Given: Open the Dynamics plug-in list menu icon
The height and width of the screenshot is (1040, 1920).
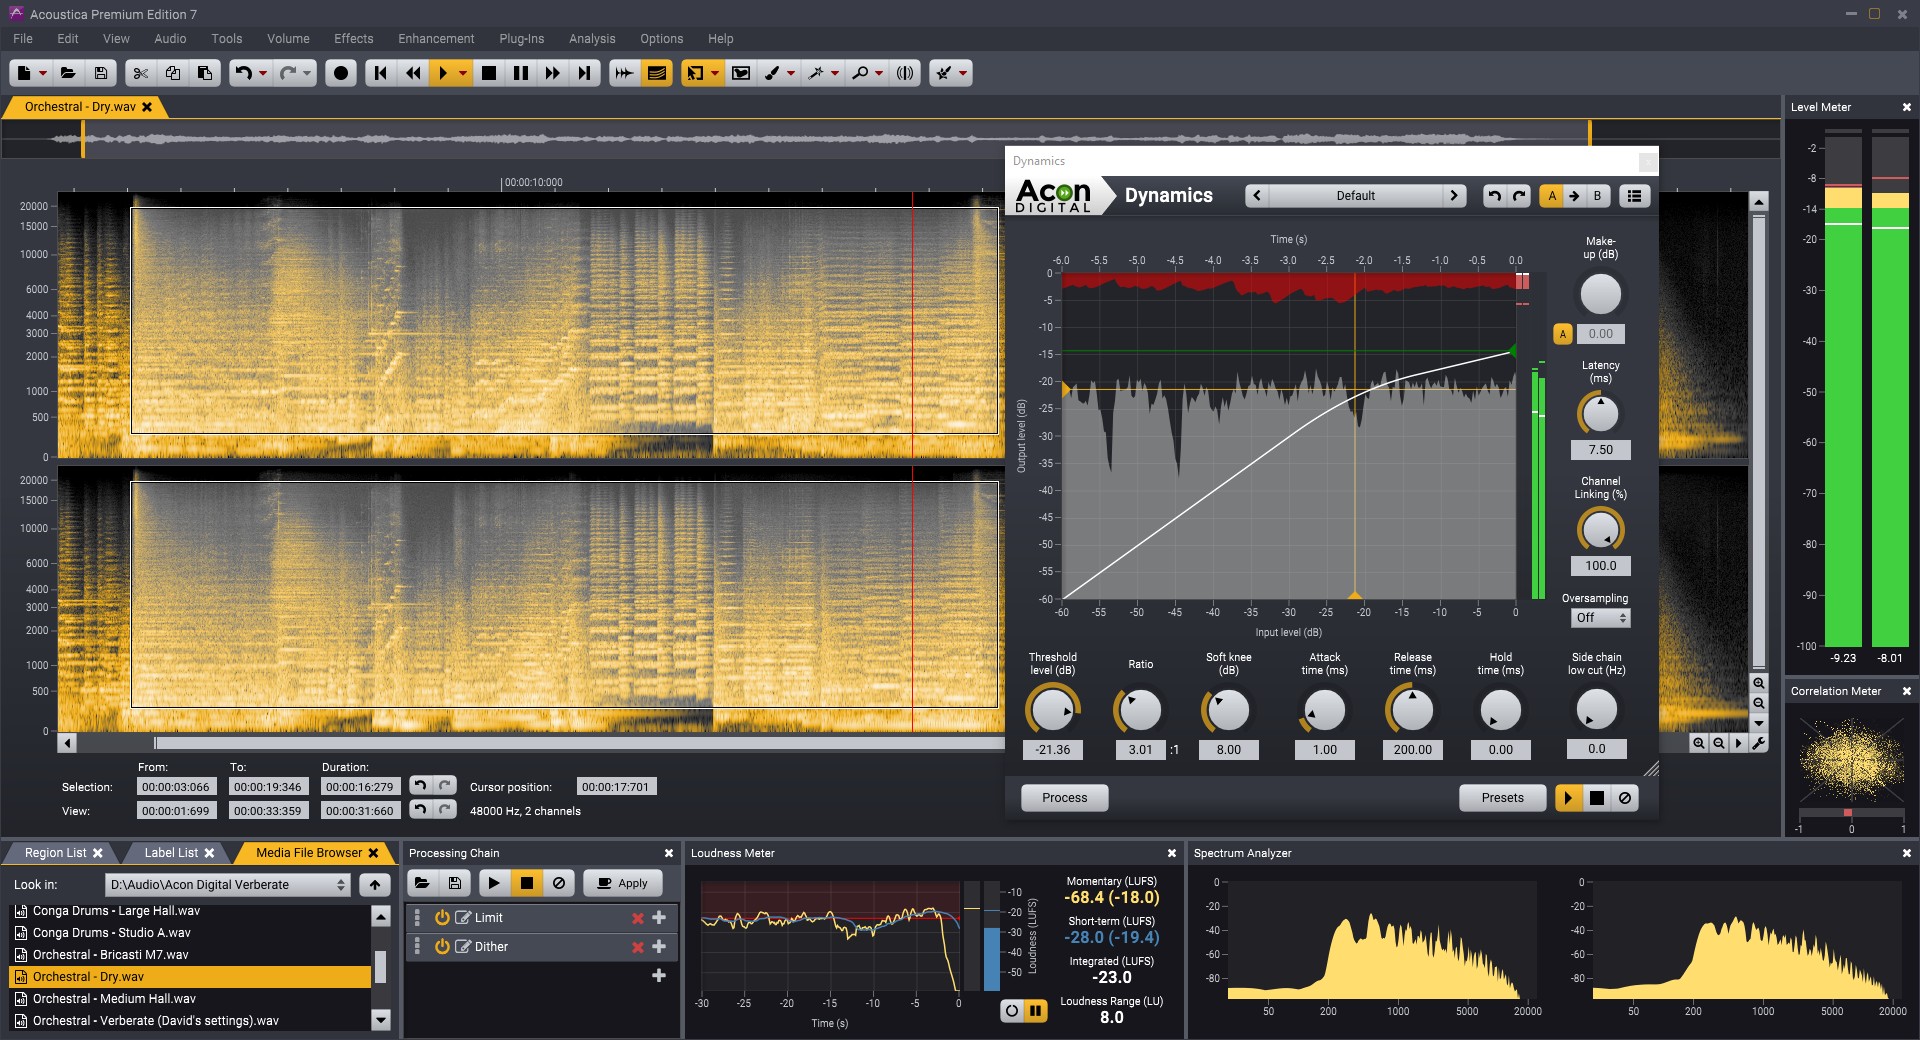Looking at the screenshot, I should [1634, 196].
